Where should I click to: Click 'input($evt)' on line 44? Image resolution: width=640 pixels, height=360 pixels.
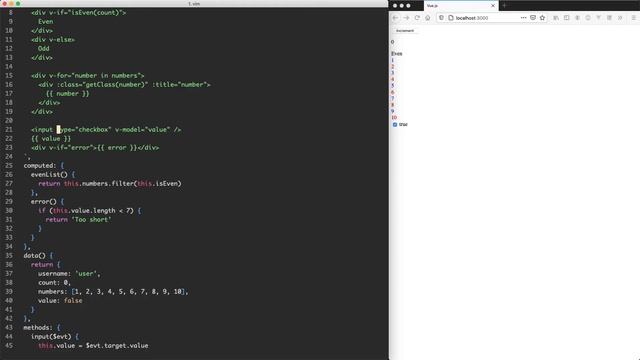(x=51, y=336)
